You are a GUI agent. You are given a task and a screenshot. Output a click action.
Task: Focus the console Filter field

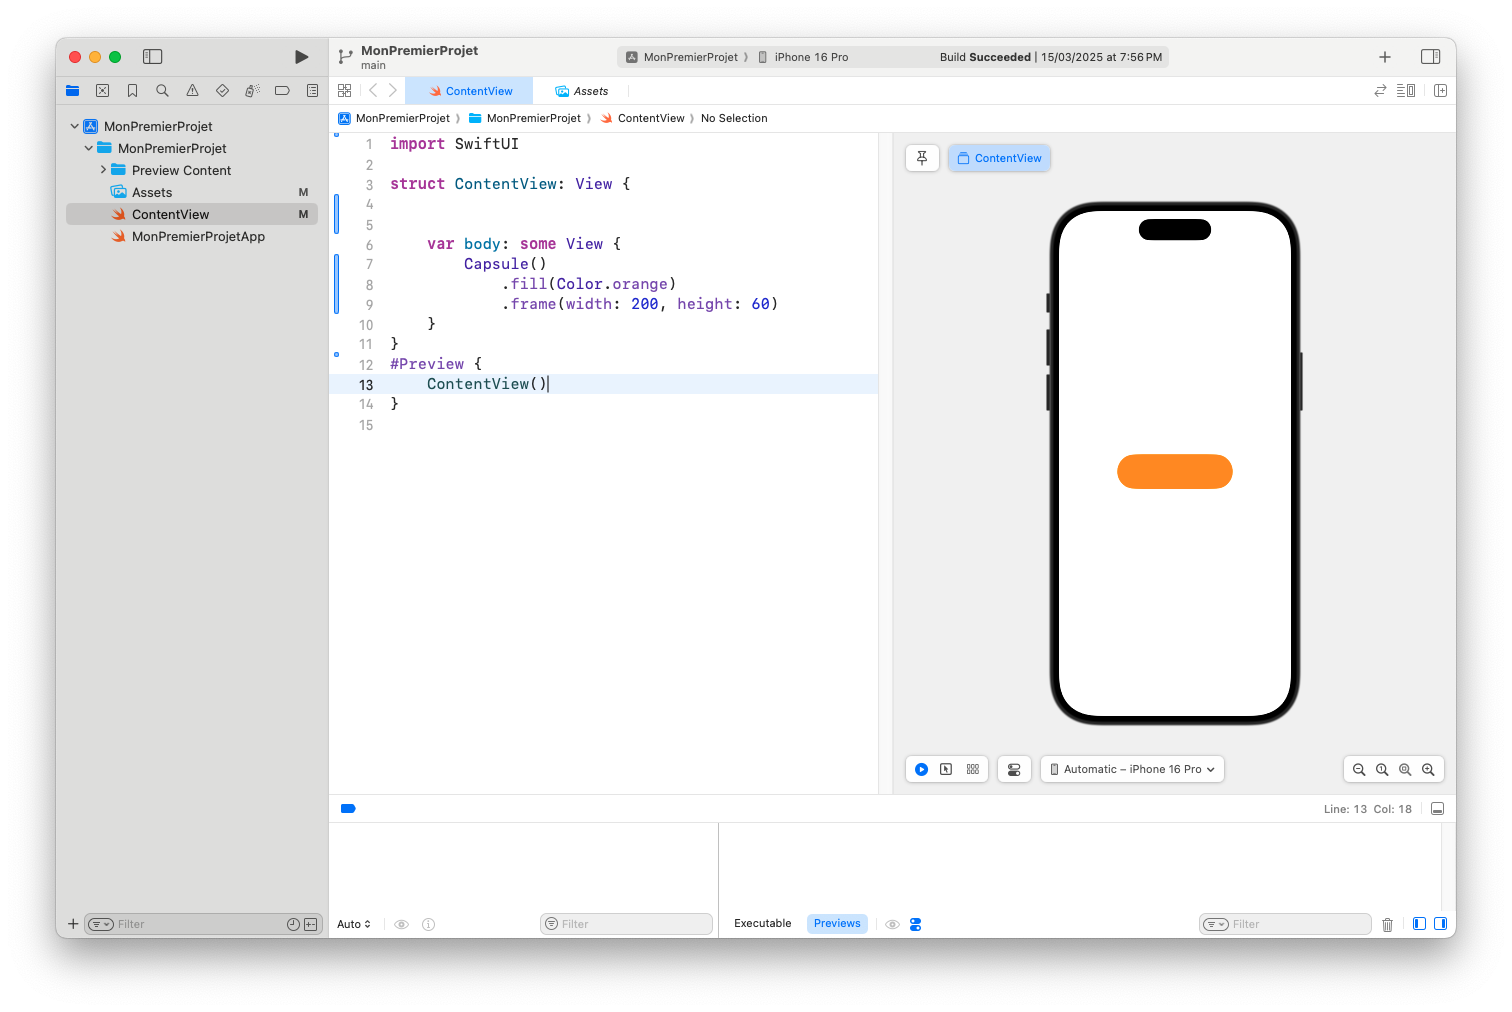(1285, 925)
